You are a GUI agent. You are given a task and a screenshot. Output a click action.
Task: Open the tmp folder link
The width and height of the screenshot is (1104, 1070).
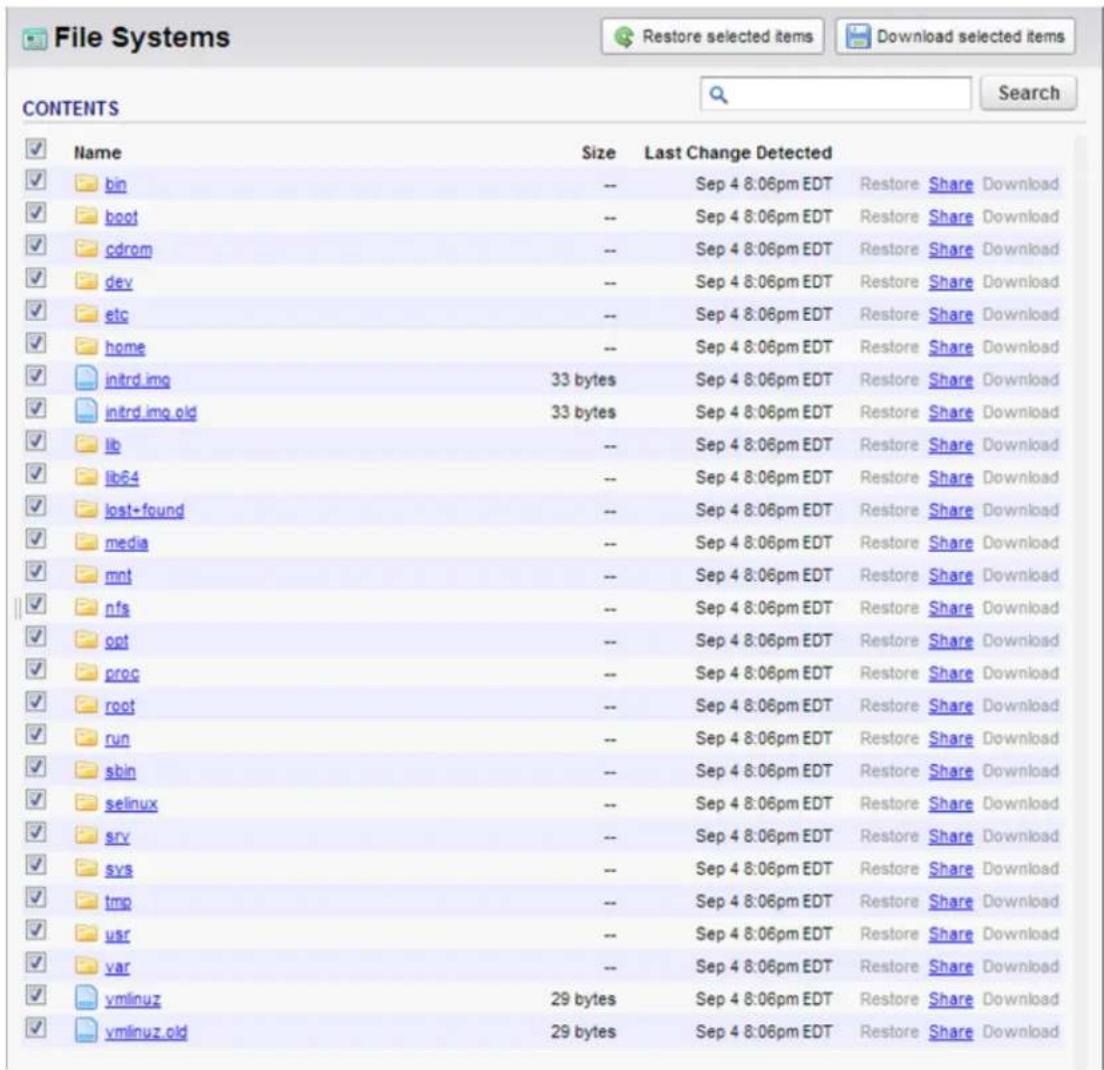(118, 902)
